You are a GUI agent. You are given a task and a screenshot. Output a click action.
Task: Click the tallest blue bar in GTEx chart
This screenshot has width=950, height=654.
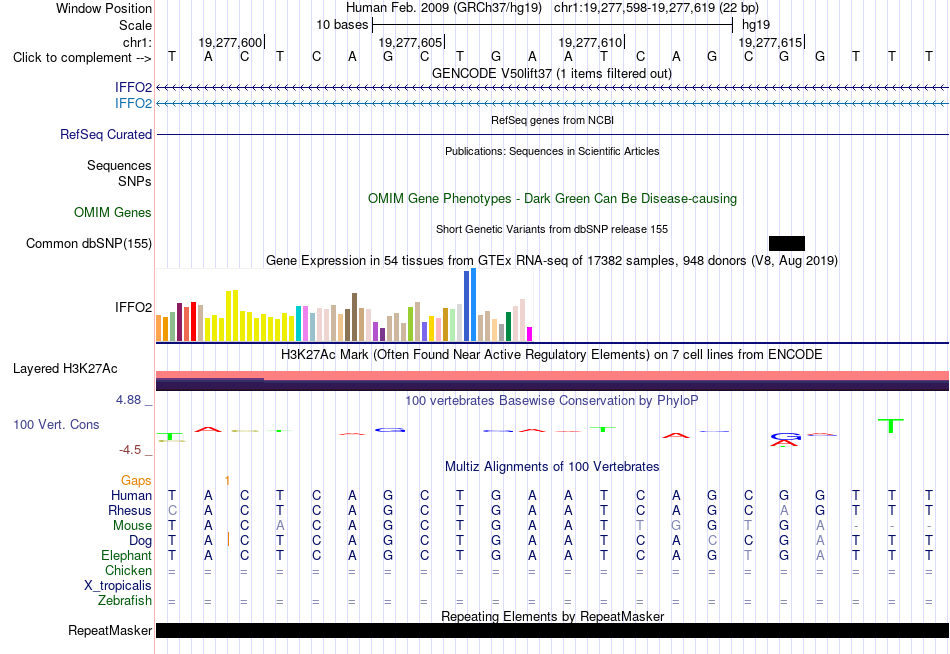tap(474, 305)
